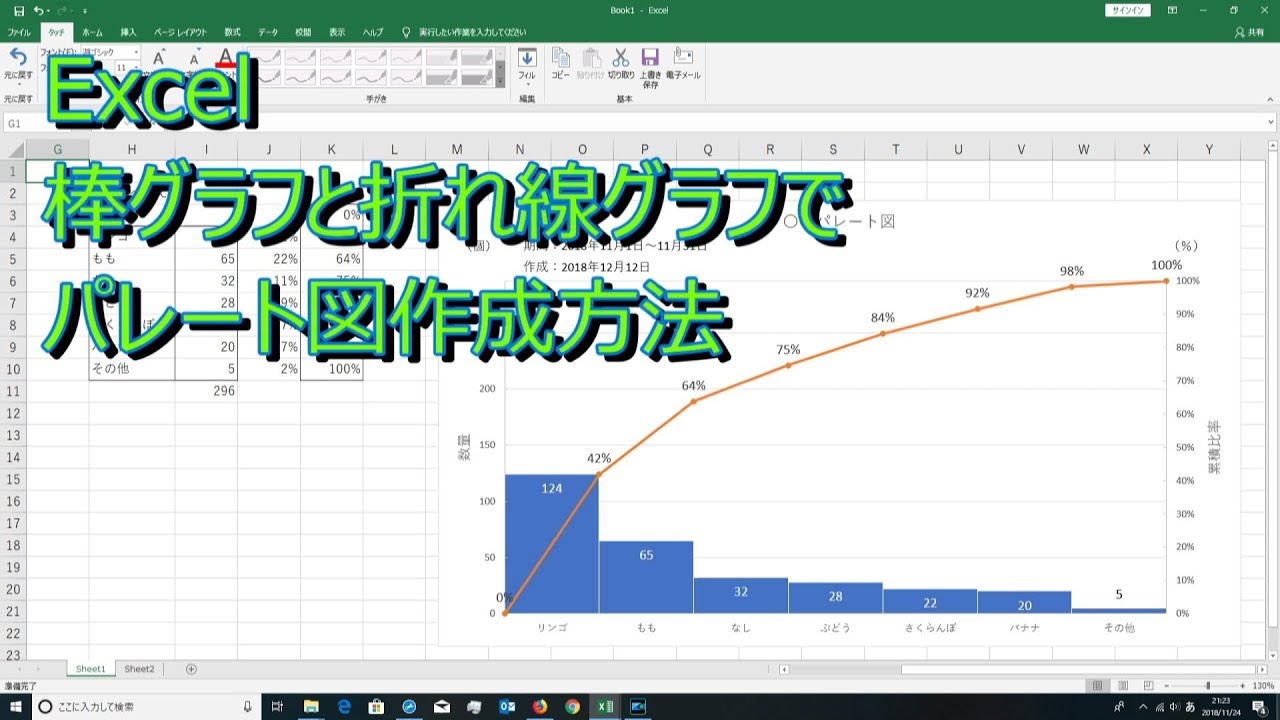Click Normal view icon in status bar
The width and height of the screenshot is (1280, 720).
pyautogui.click(x=1098, y=686)
